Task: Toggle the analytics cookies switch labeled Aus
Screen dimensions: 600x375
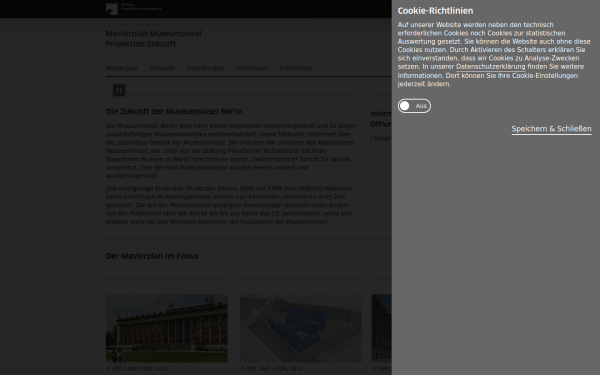Action: [414, 106]
